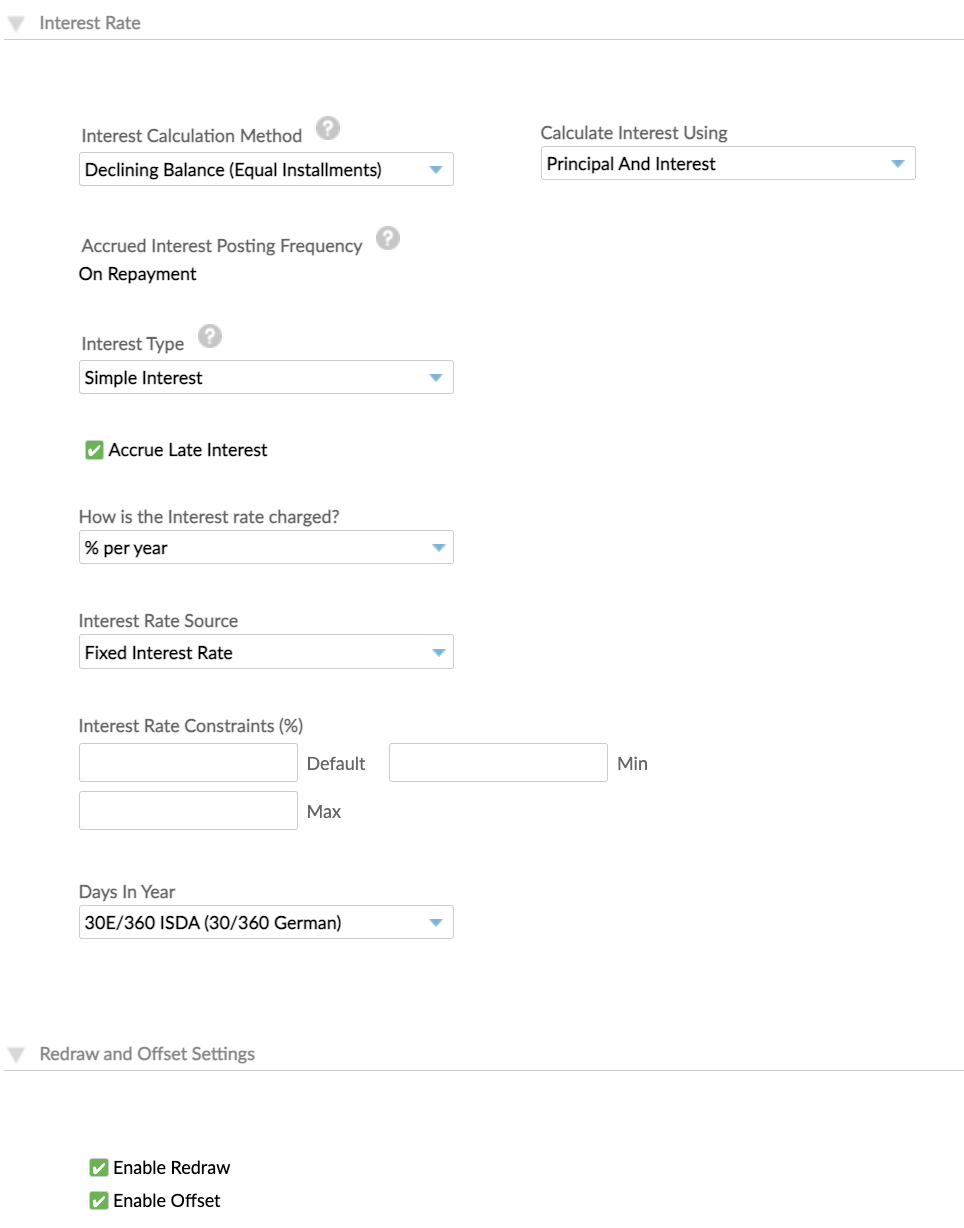The width and height of the screenshot is (964, 1228).
Task: Uncheck the Enable Offset option
Action: coord(97,1201)
